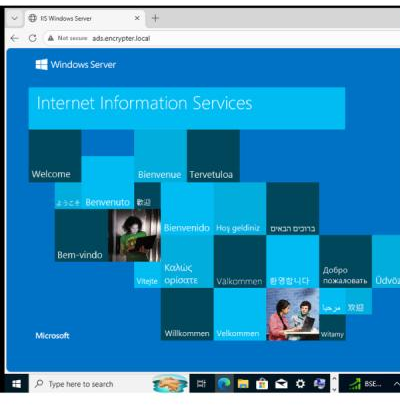Viewport: 400px width, 420px height.
Task: Click the Bem-vindo tile
Action: pyautogui.click(x=82, y=236)
